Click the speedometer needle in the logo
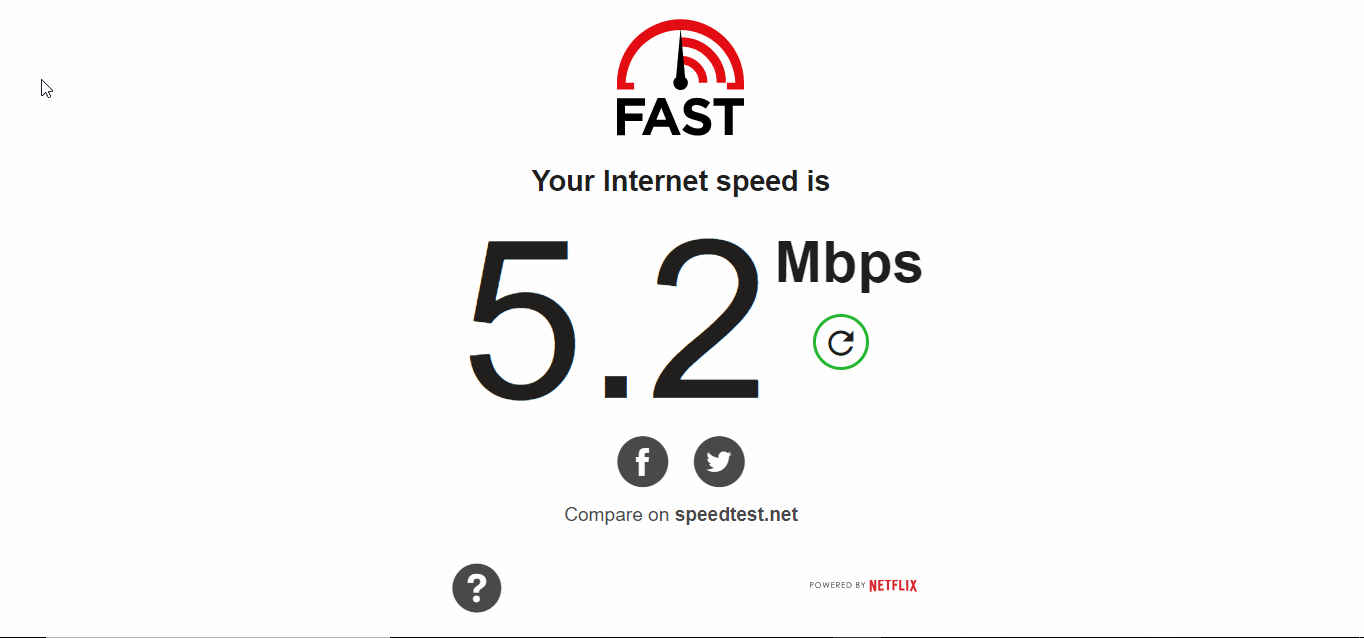The image size is (1364, 638). 680,60
